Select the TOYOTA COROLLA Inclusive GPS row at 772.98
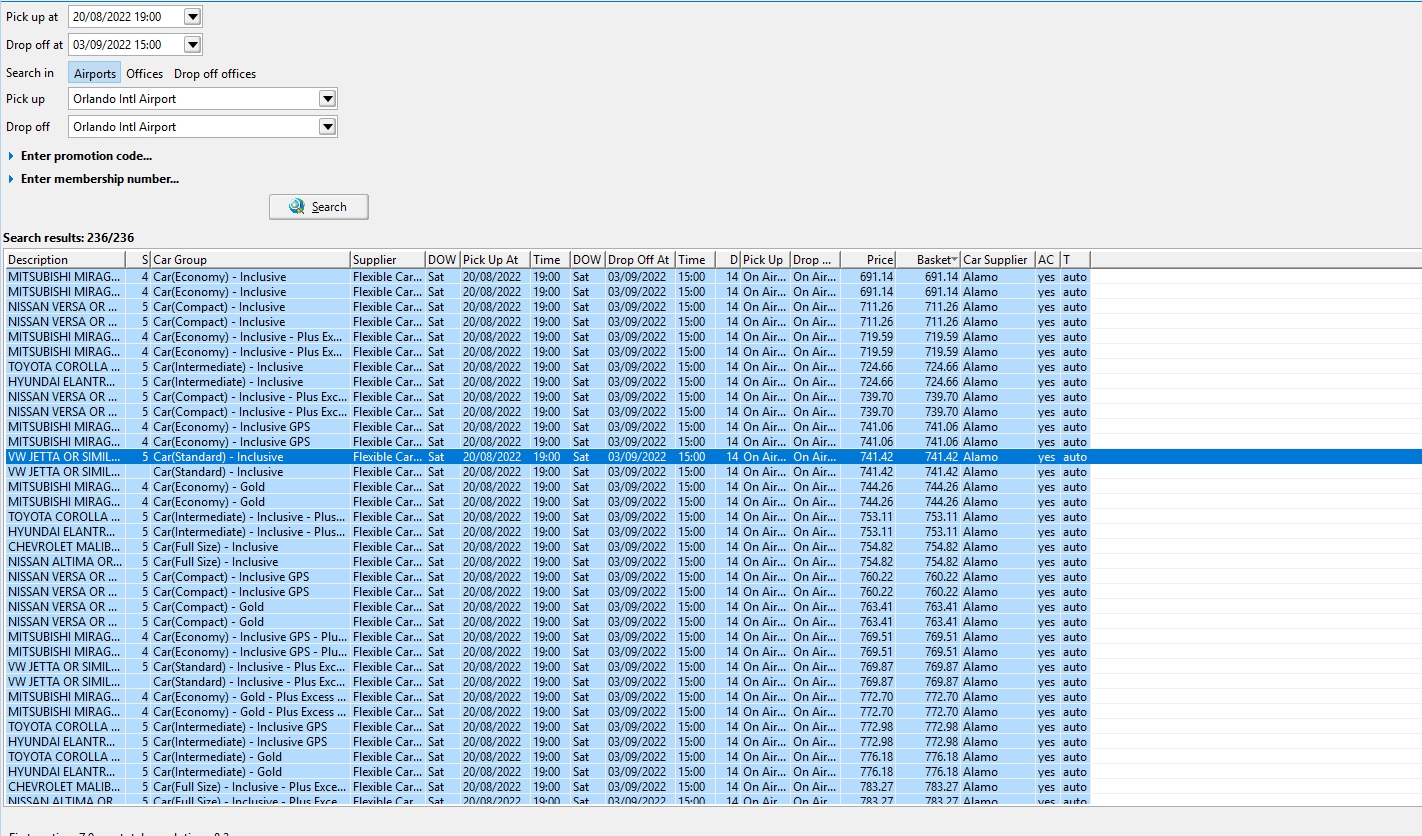The image size is (1422, 836). pos(547,727)
